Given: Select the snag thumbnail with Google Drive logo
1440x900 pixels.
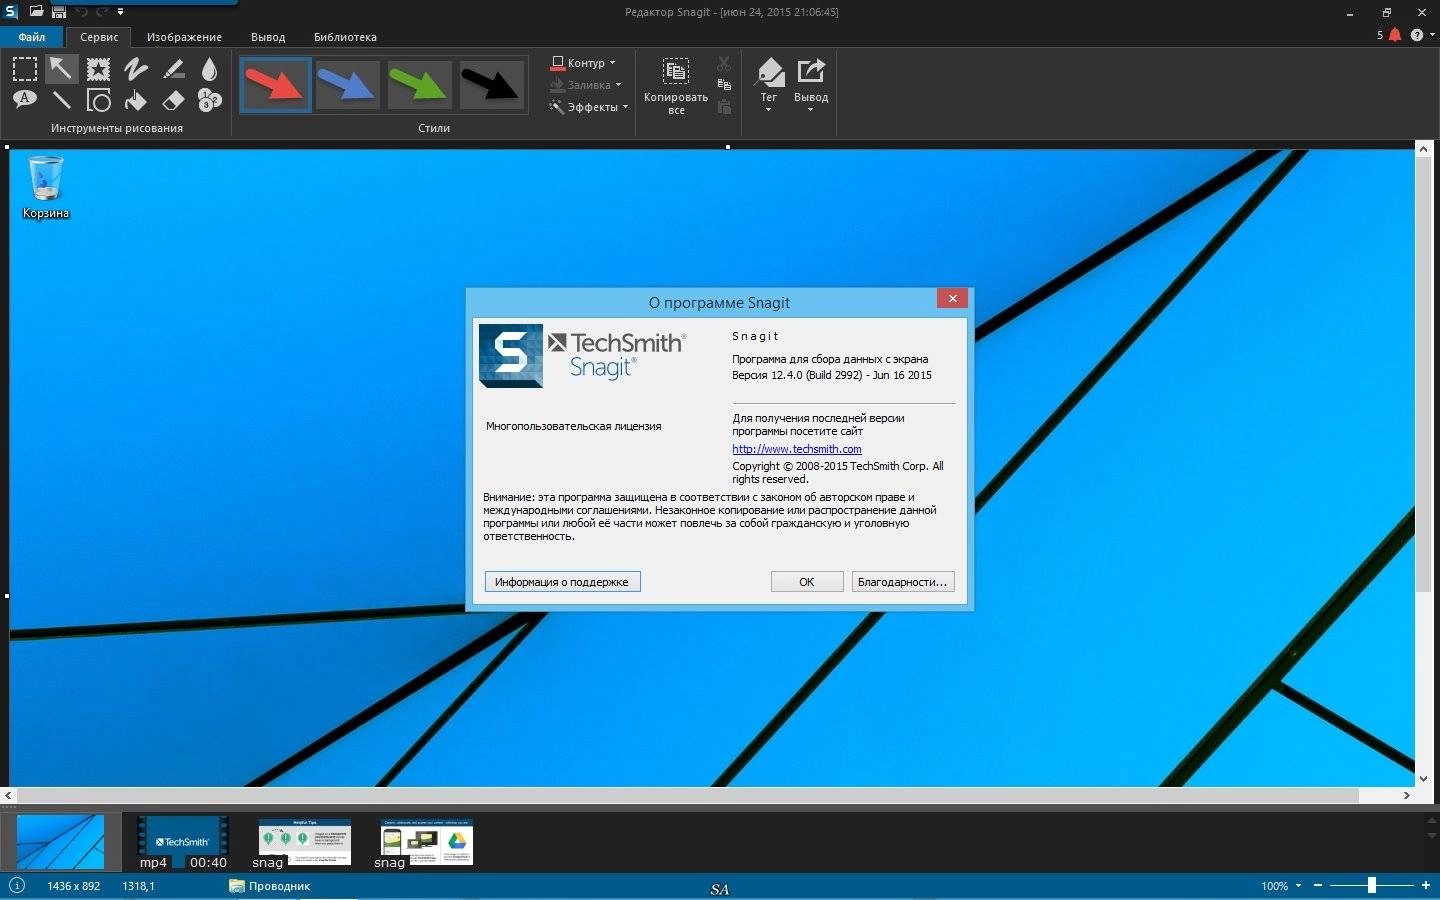Looking at the screenshot, I should click(425, 843).
